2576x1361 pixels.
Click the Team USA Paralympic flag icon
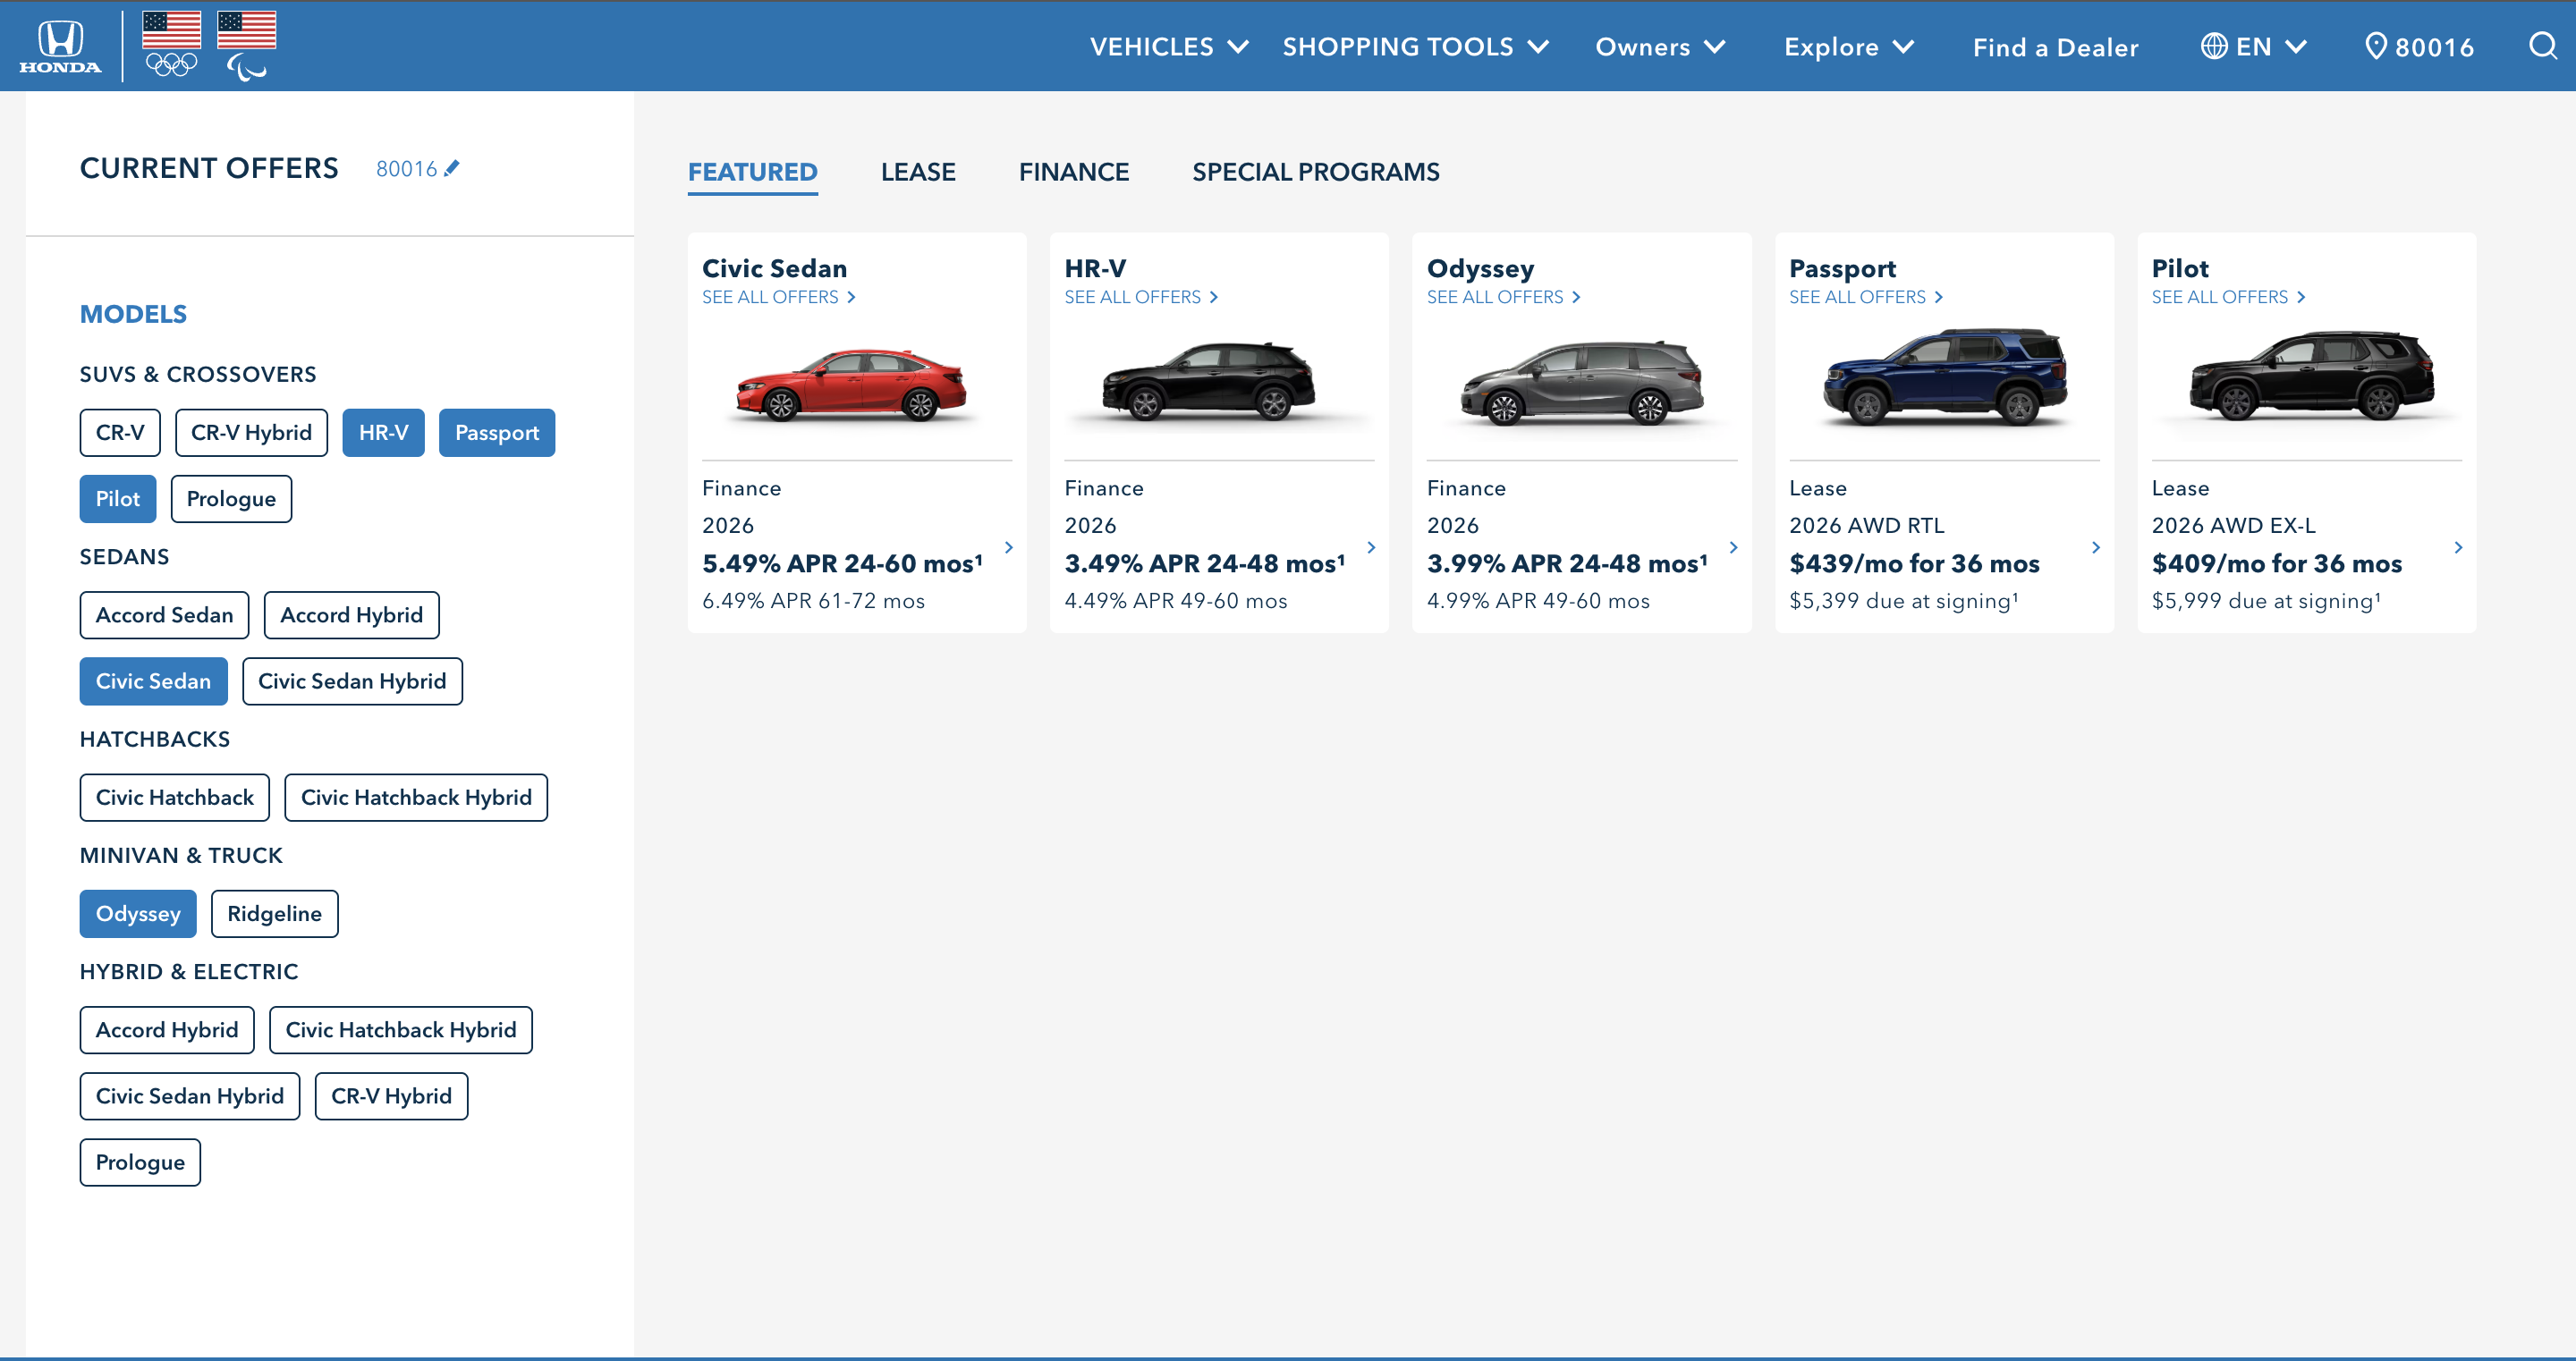pyautogui.click(x=246, y=45)
